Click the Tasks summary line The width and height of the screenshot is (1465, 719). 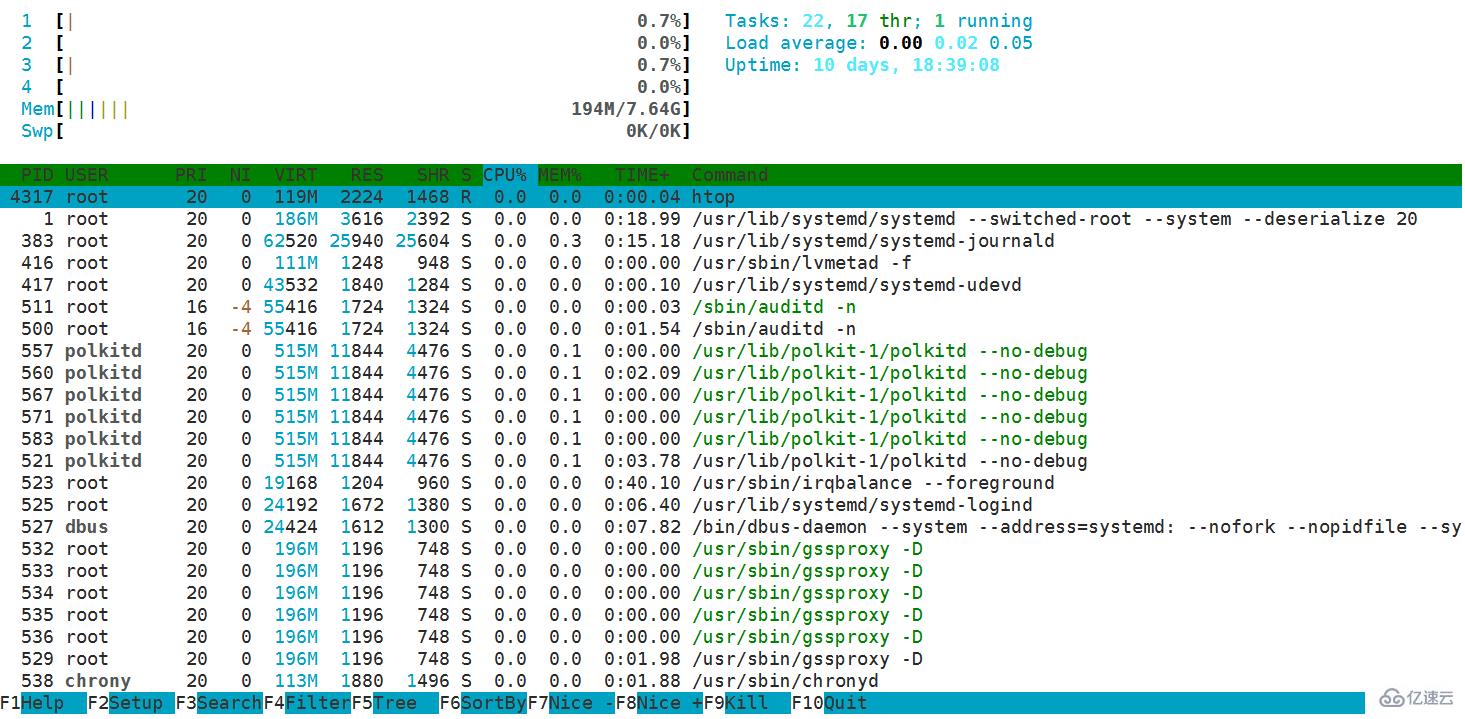[879, 21]
